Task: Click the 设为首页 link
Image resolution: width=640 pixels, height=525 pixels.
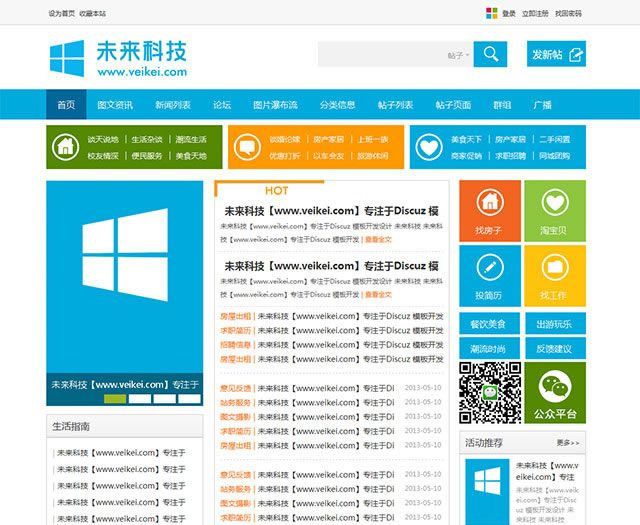Action: tap(62, 13)
